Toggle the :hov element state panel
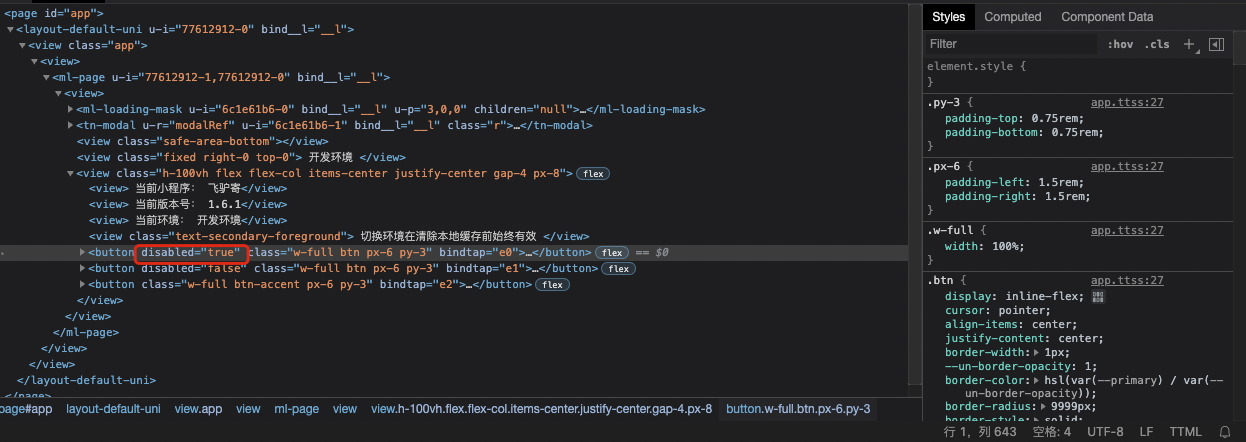This screenshot has width=1246, height=442. 1120,44
